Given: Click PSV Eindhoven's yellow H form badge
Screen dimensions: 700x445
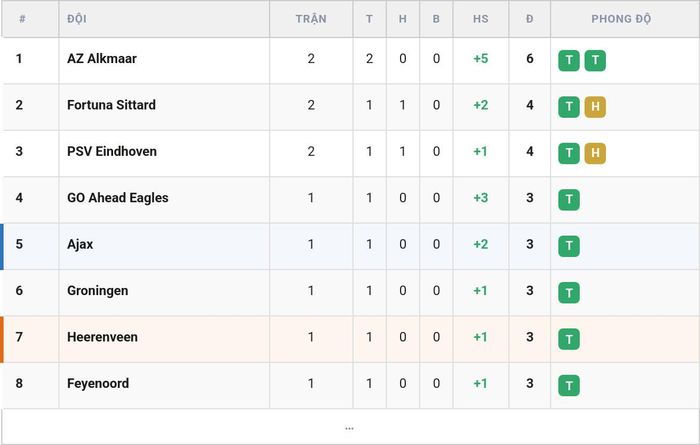Looking at the screenshot, I should [x=595, y=153].
